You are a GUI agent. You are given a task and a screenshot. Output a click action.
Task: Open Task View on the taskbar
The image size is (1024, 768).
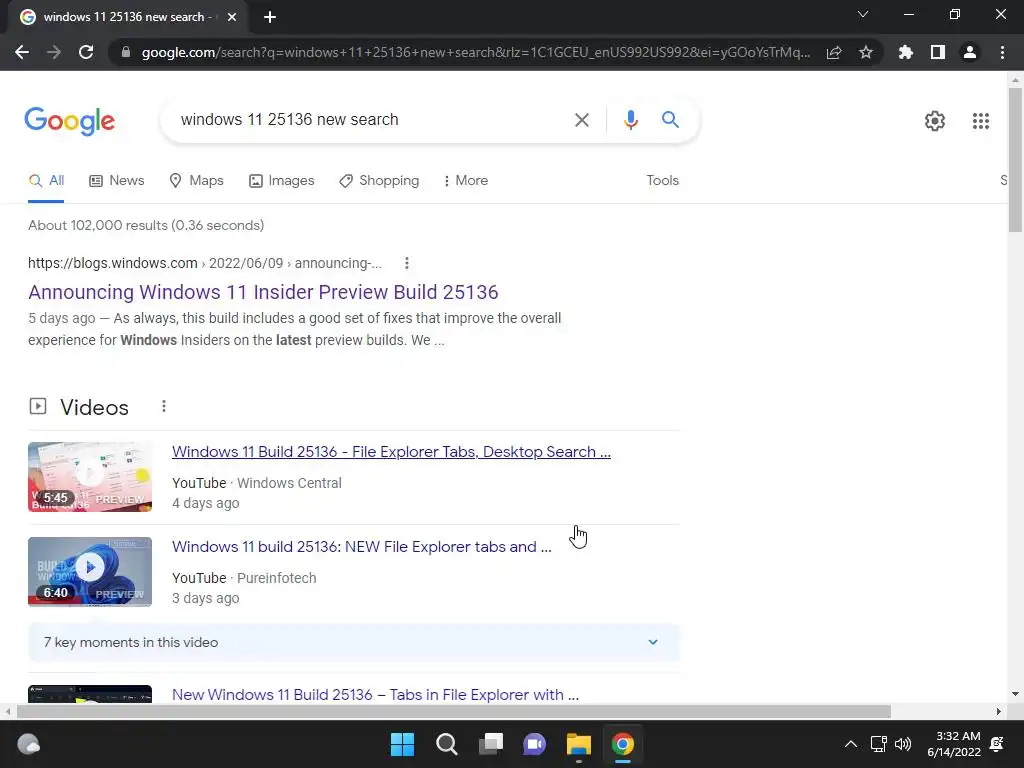pyautogui.click(x=490, y=744)
